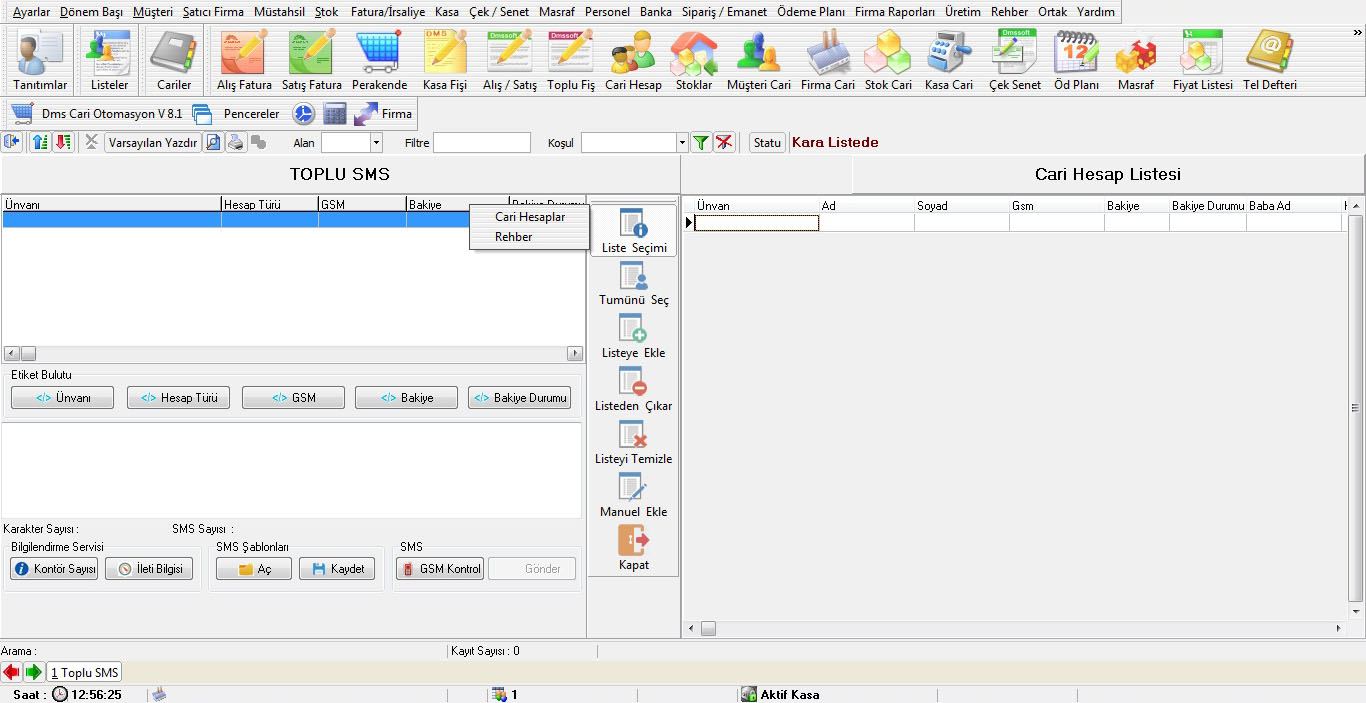1366x703 pixels.
Task: Click the Kontör Sayısı button
Action: pos(55,569)
